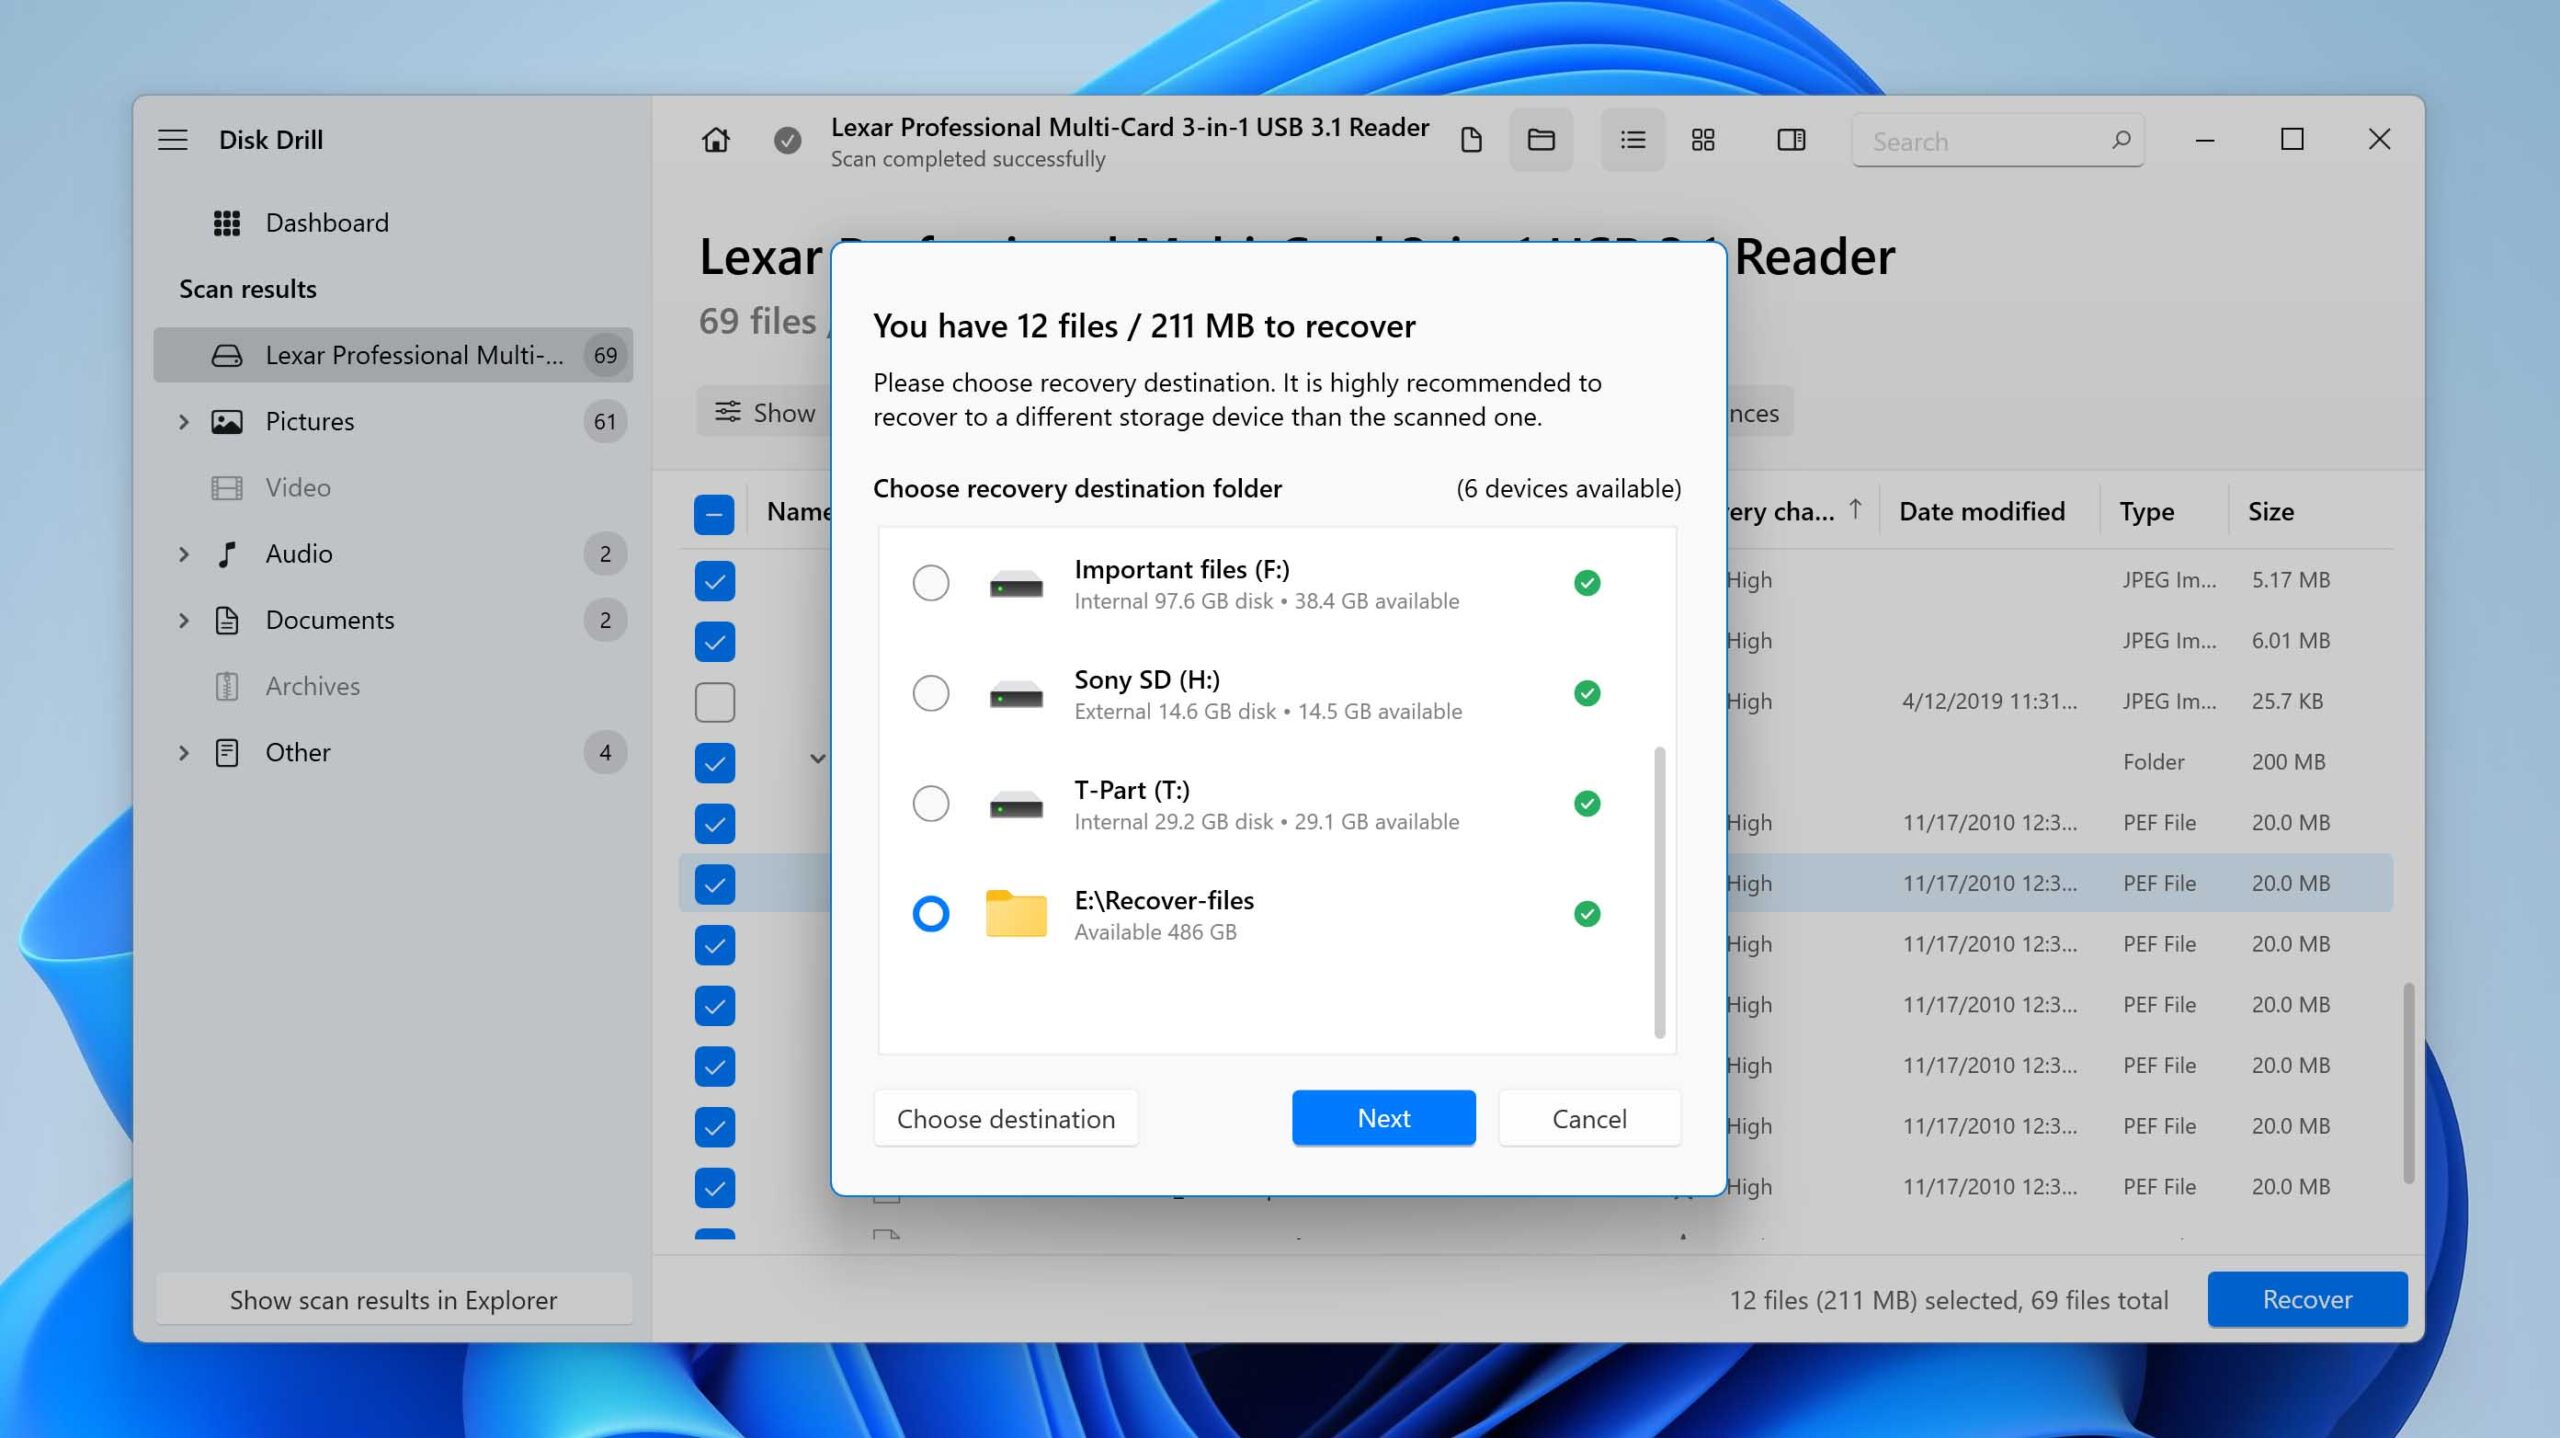The height and width of the screenshot is (1438, 2560).
Task: Toggle the select-all checkbox in header
Action: point(714,514)
